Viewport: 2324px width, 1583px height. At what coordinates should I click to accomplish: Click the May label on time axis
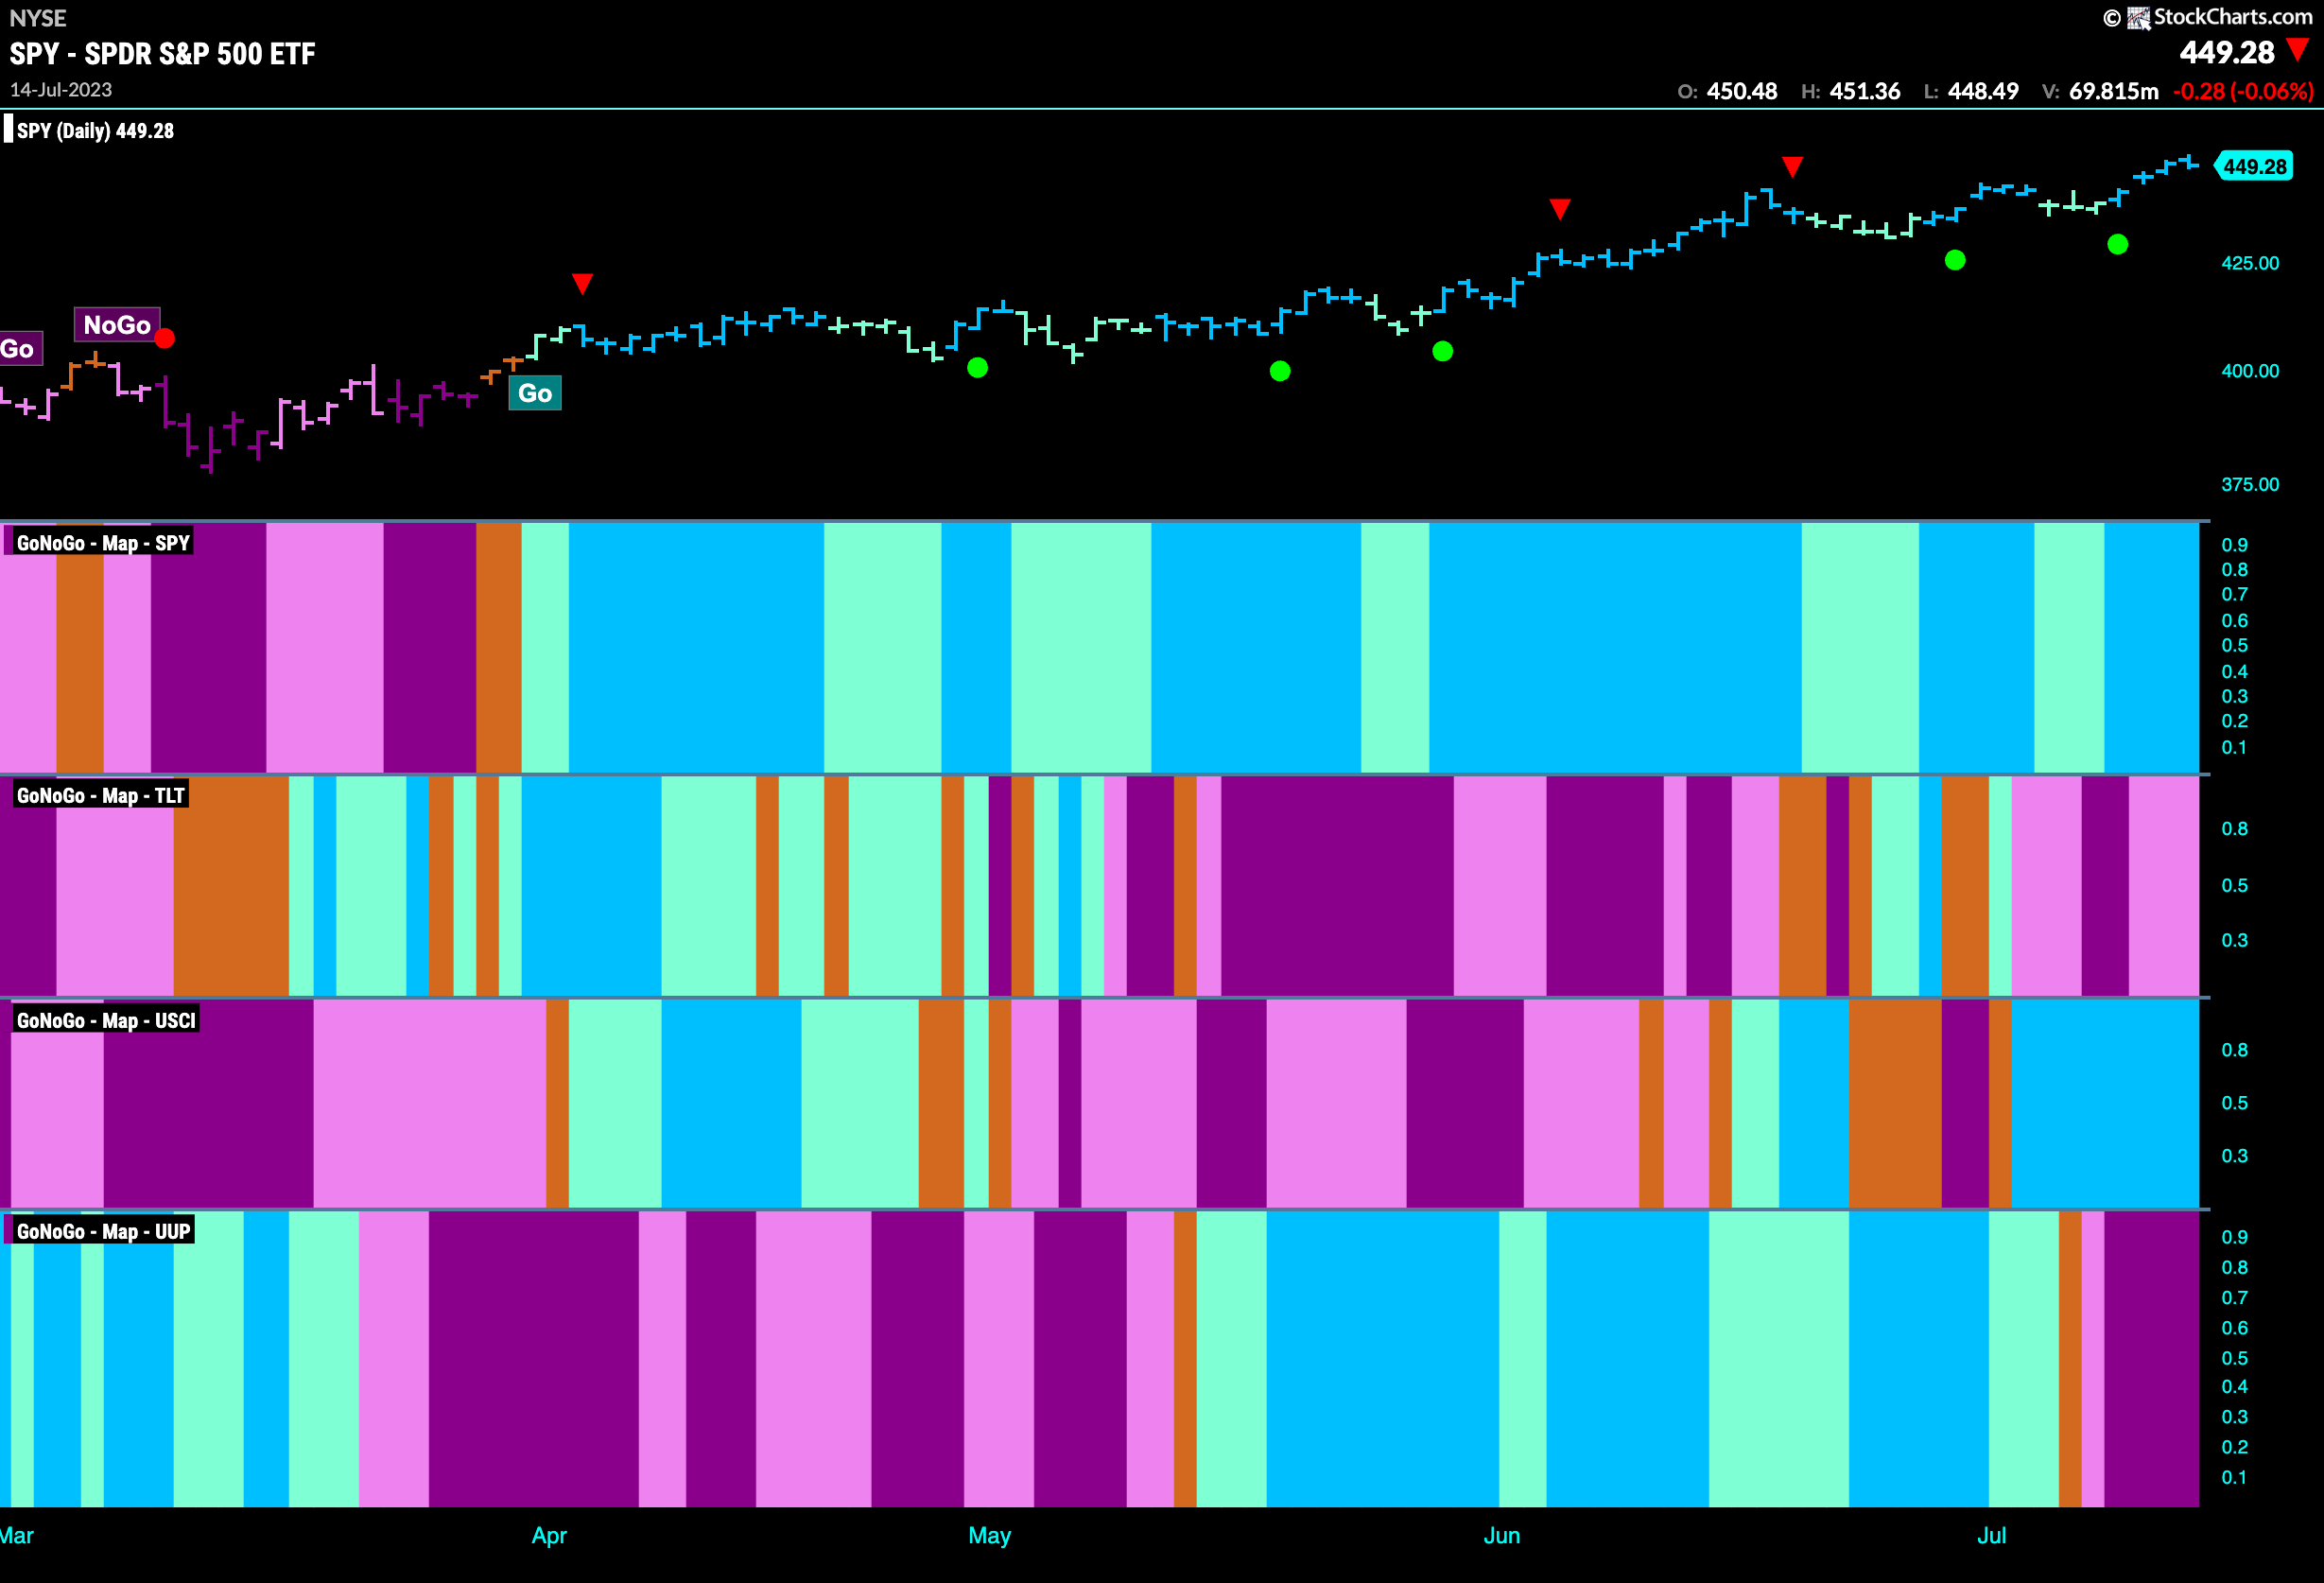pyautogui.click(x=989, y=1535)
